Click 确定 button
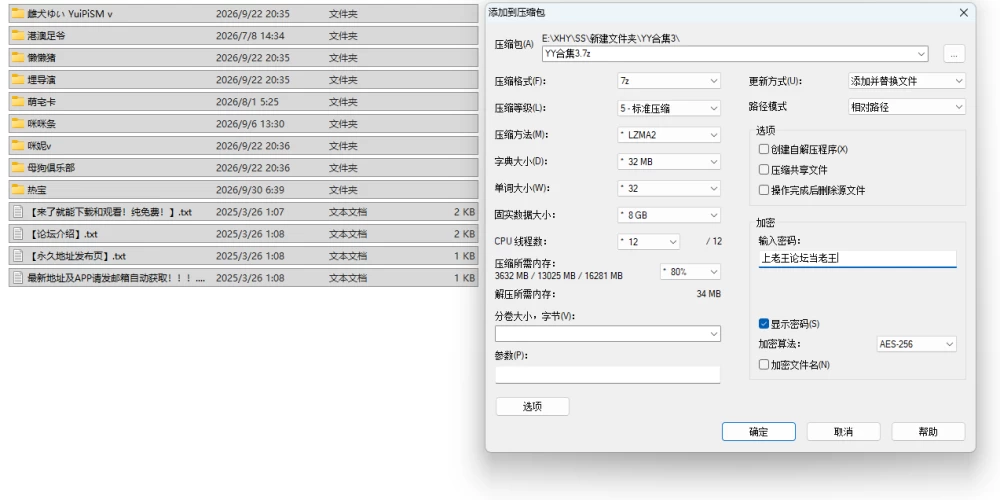This screenshot has height=500, width=1000. tap(758, 432)
